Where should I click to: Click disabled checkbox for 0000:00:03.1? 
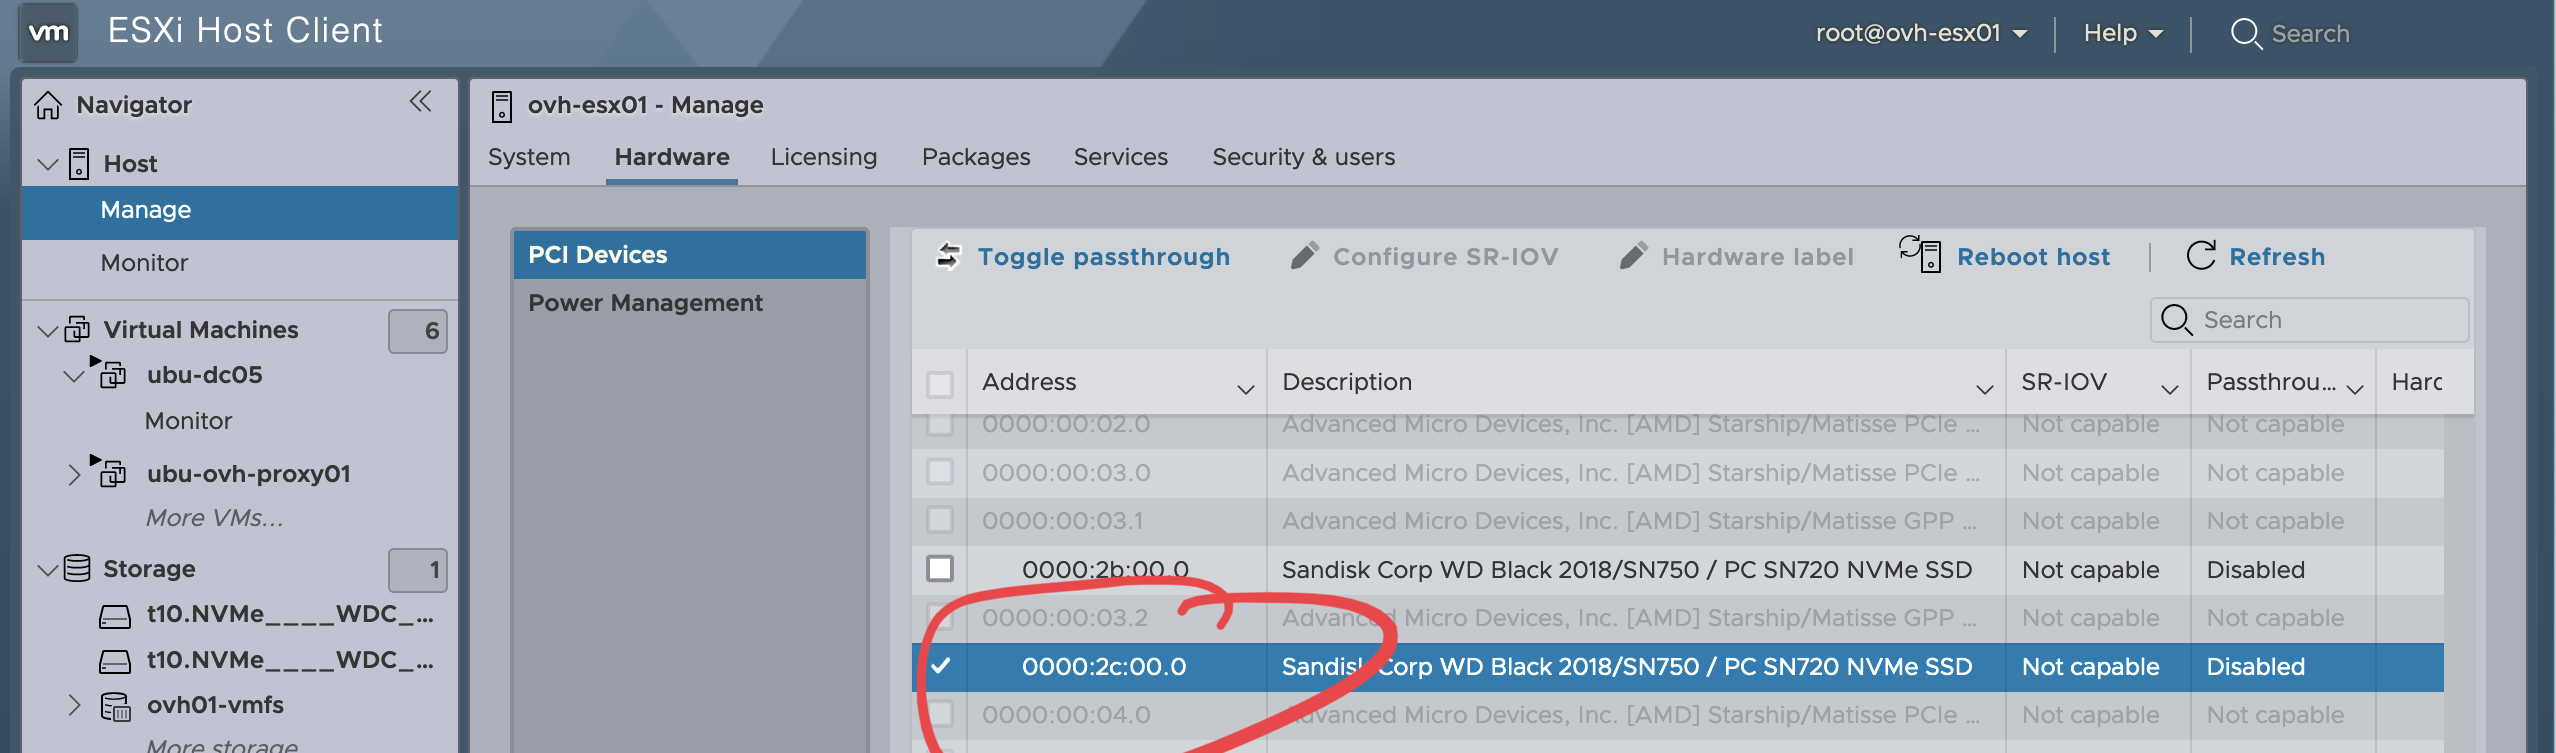(x=940, y=520)
